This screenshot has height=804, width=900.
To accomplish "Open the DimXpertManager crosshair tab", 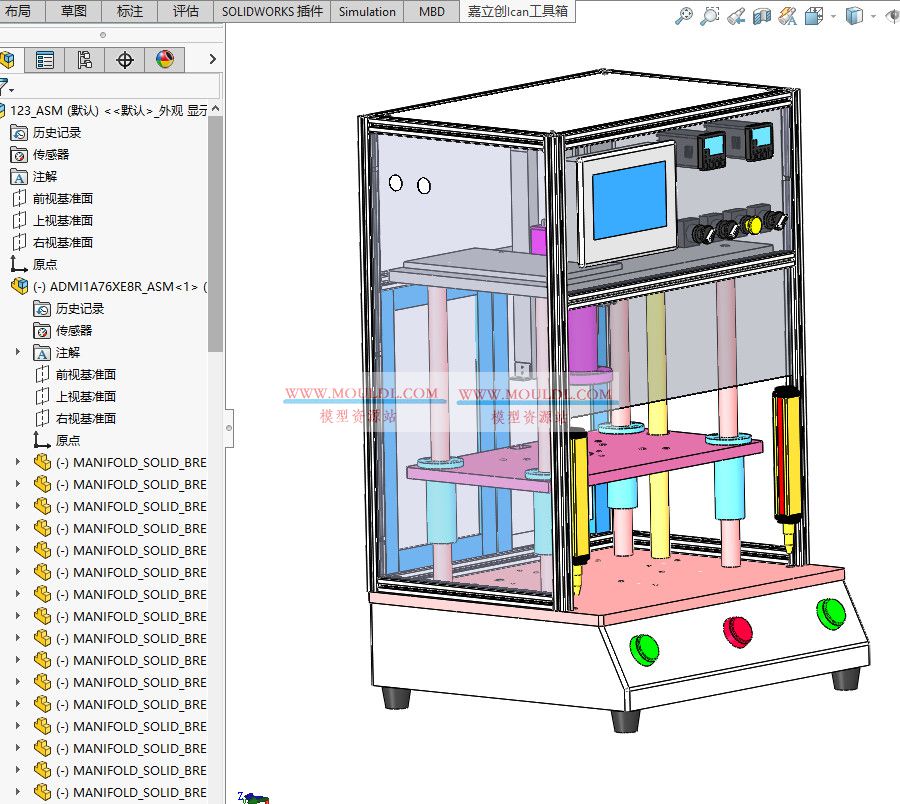I will (124, 60).
